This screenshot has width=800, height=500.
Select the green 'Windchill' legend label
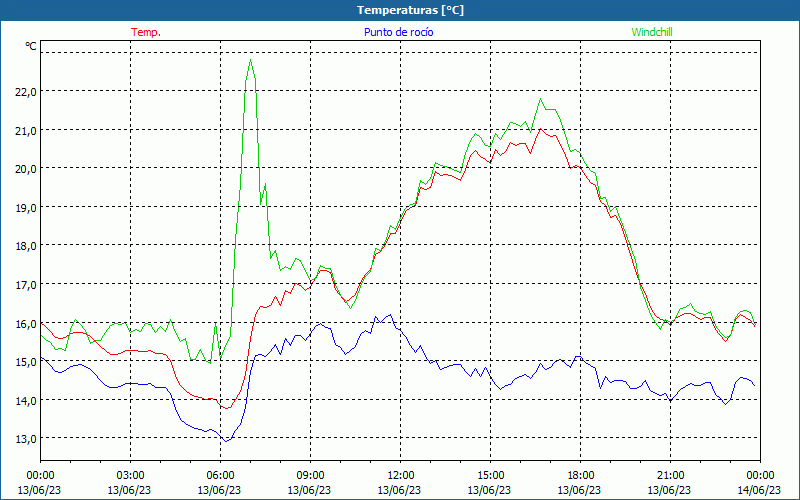pyautogui.click(x=652, y=32)
